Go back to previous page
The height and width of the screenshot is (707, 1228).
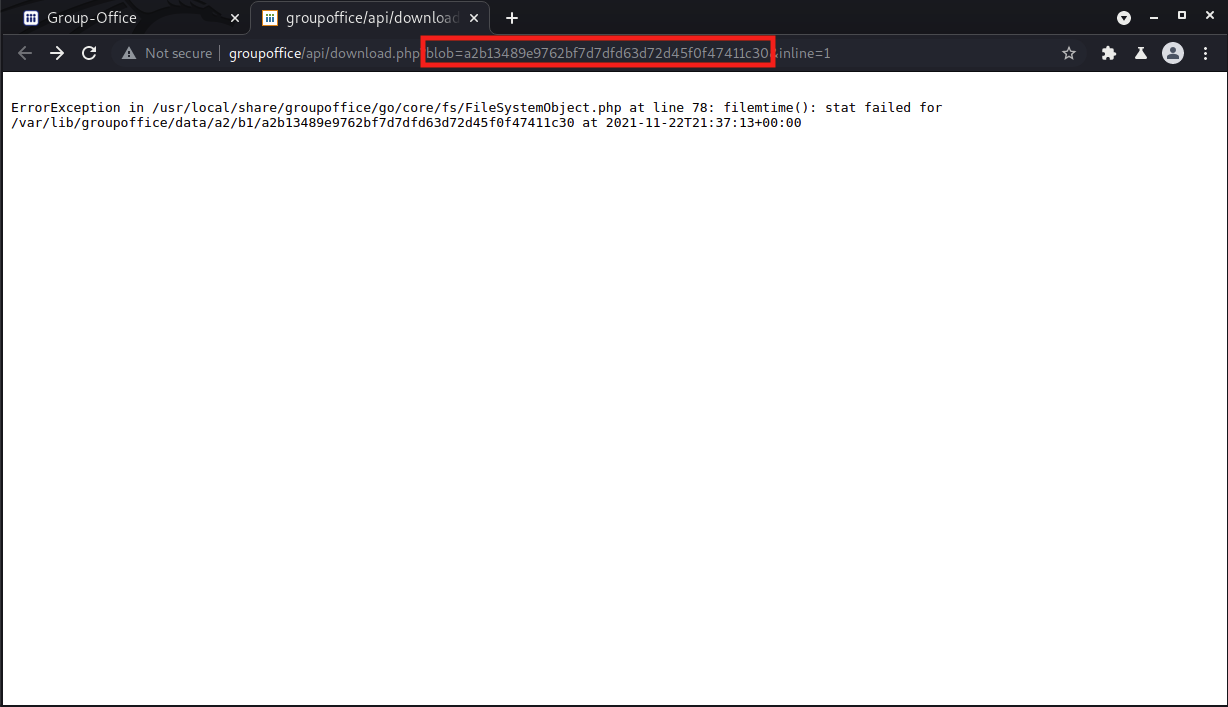(25, 53)
